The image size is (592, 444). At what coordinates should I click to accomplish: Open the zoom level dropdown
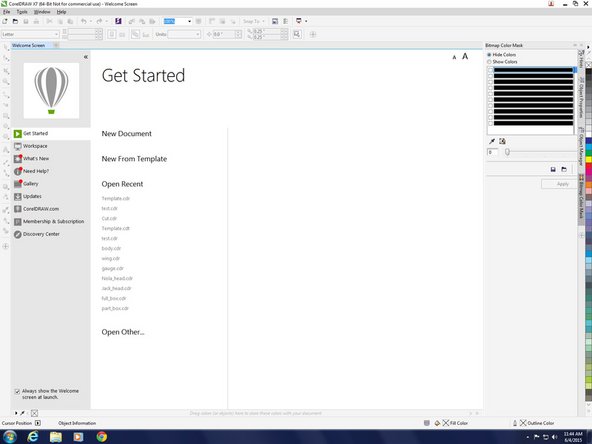(x=189, y=21)
